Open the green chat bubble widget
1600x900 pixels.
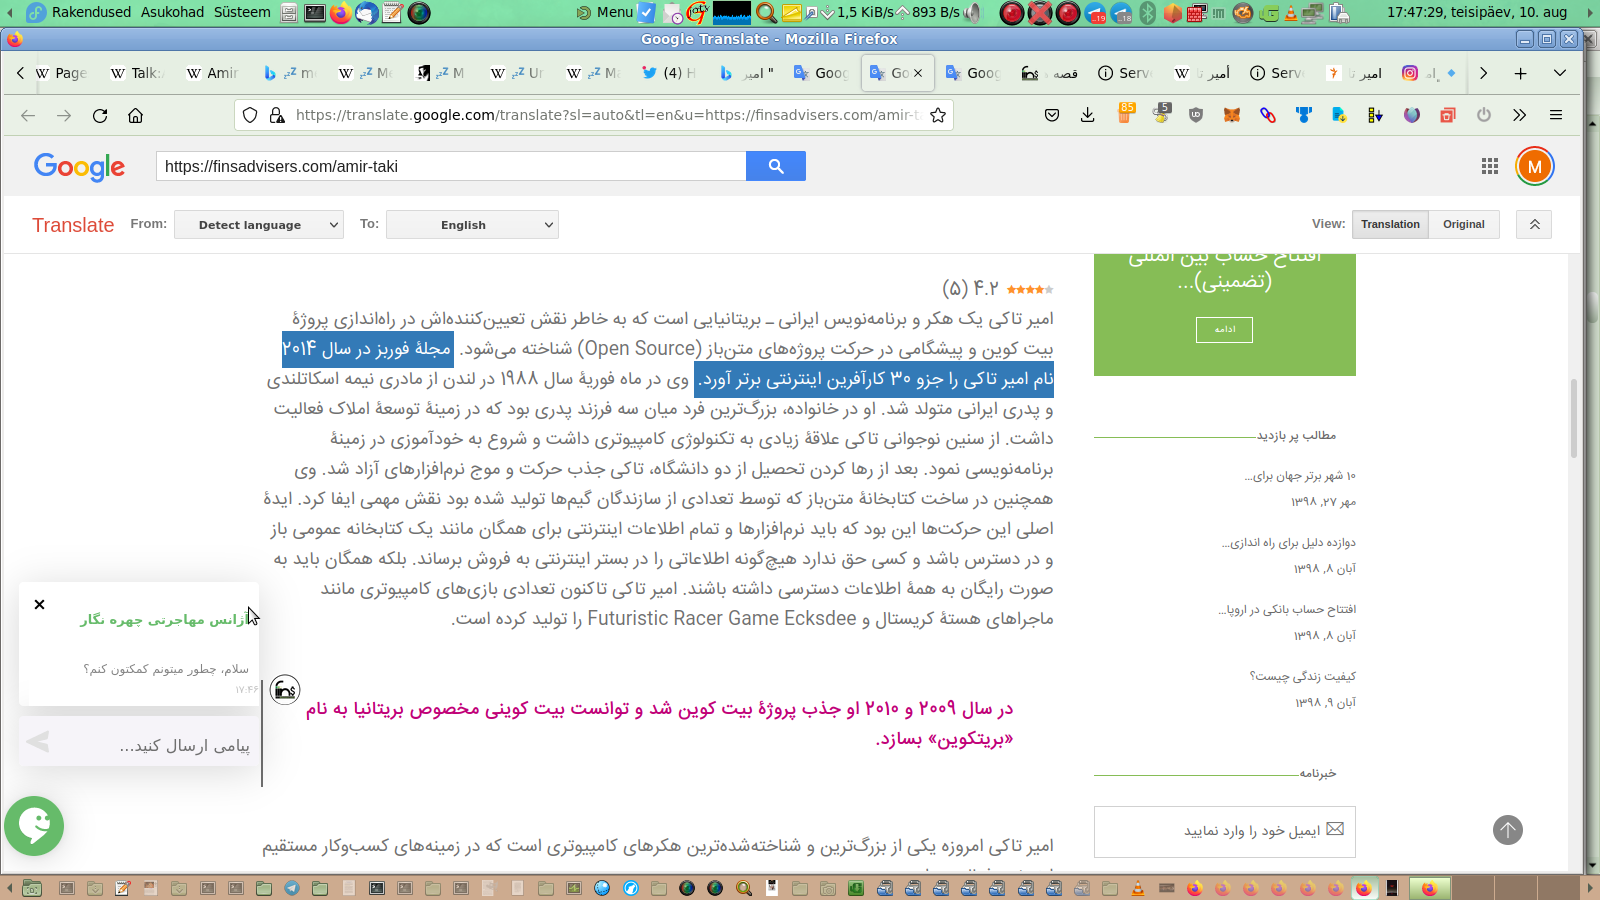click(x=34, y=825)
